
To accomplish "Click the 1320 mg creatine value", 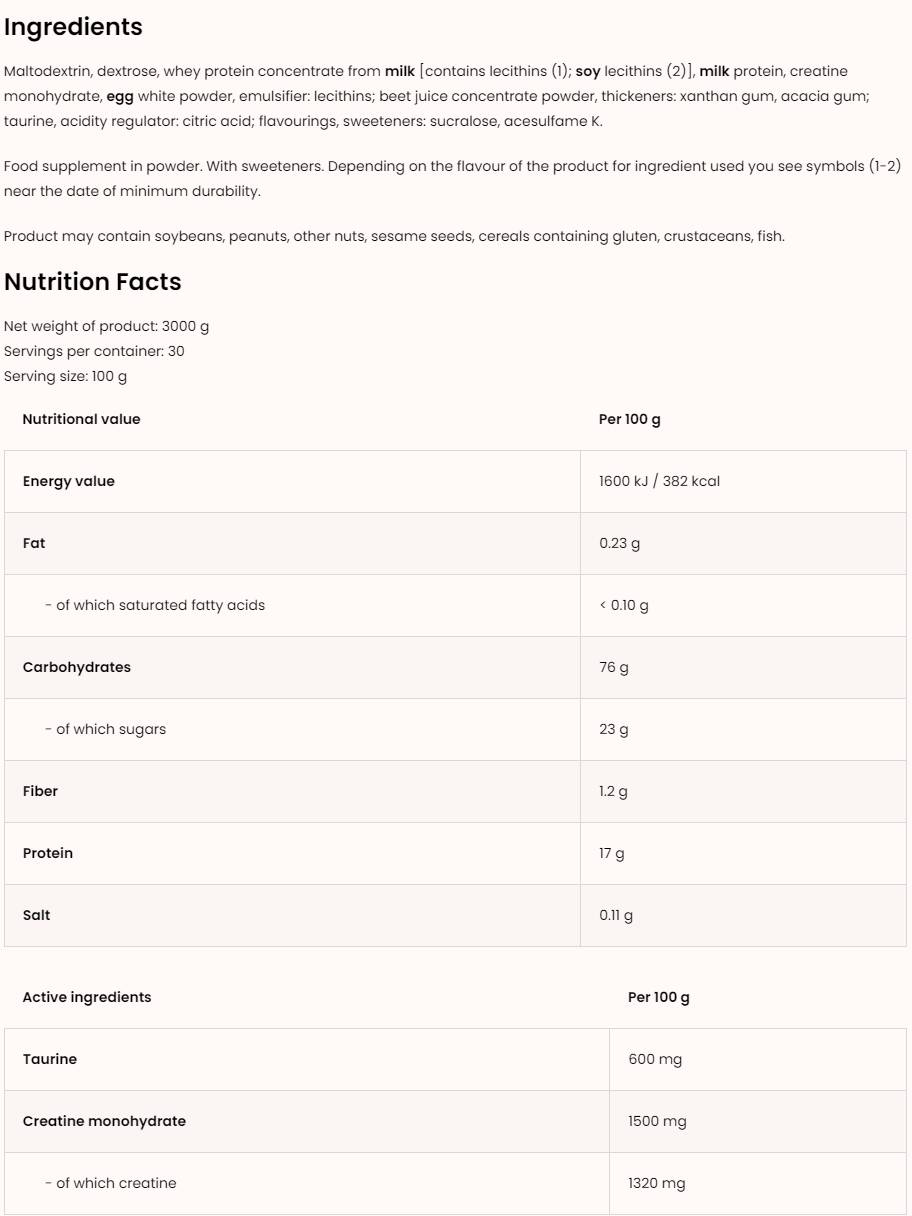I will 657,1183.
